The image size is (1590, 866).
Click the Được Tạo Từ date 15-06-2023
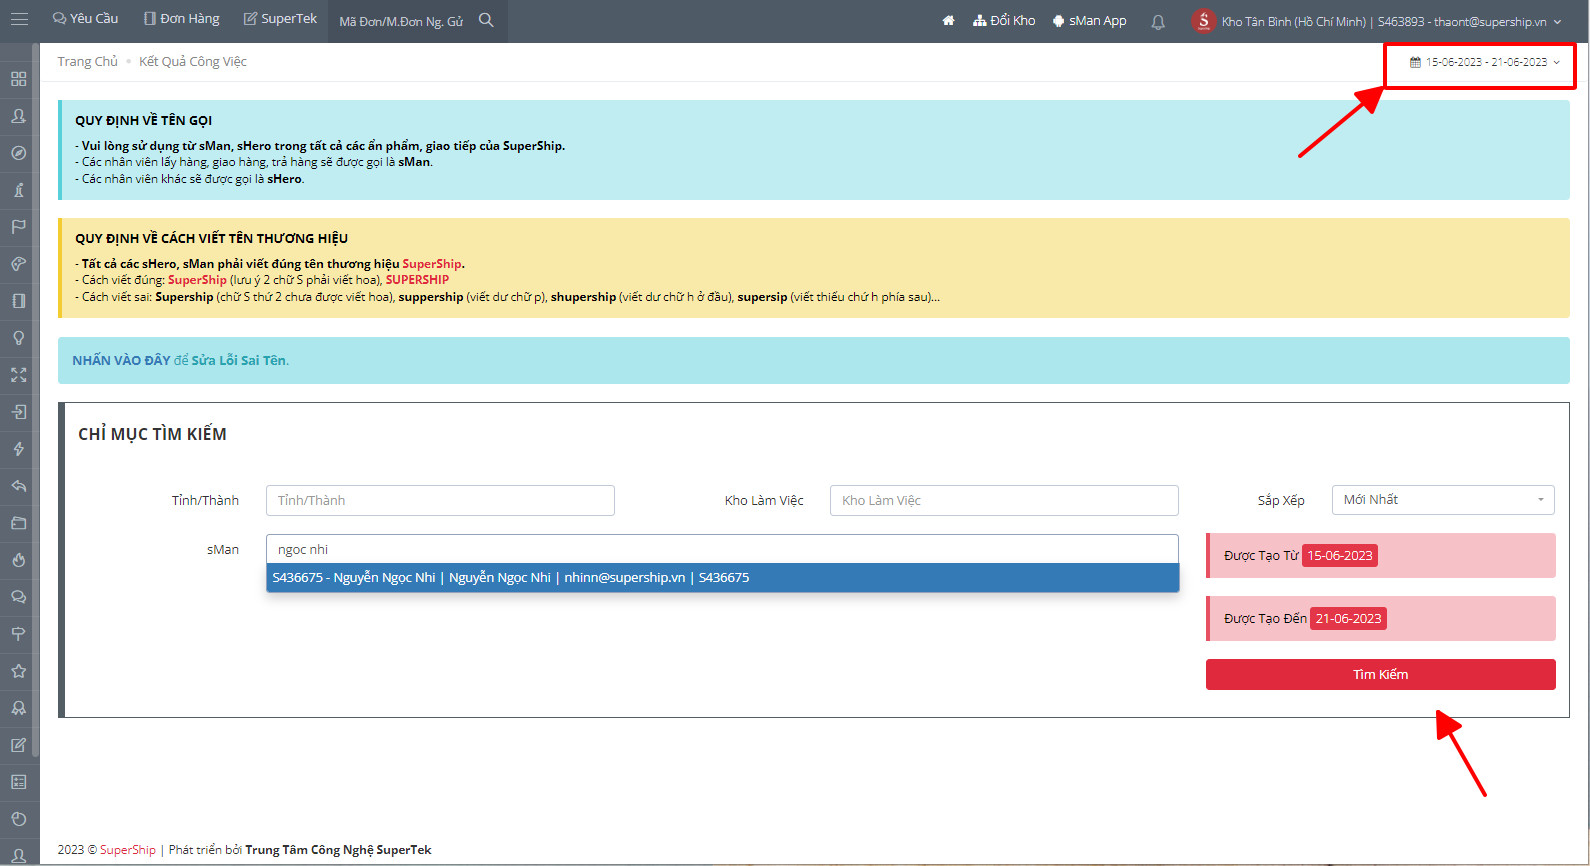click(1340, 556)
